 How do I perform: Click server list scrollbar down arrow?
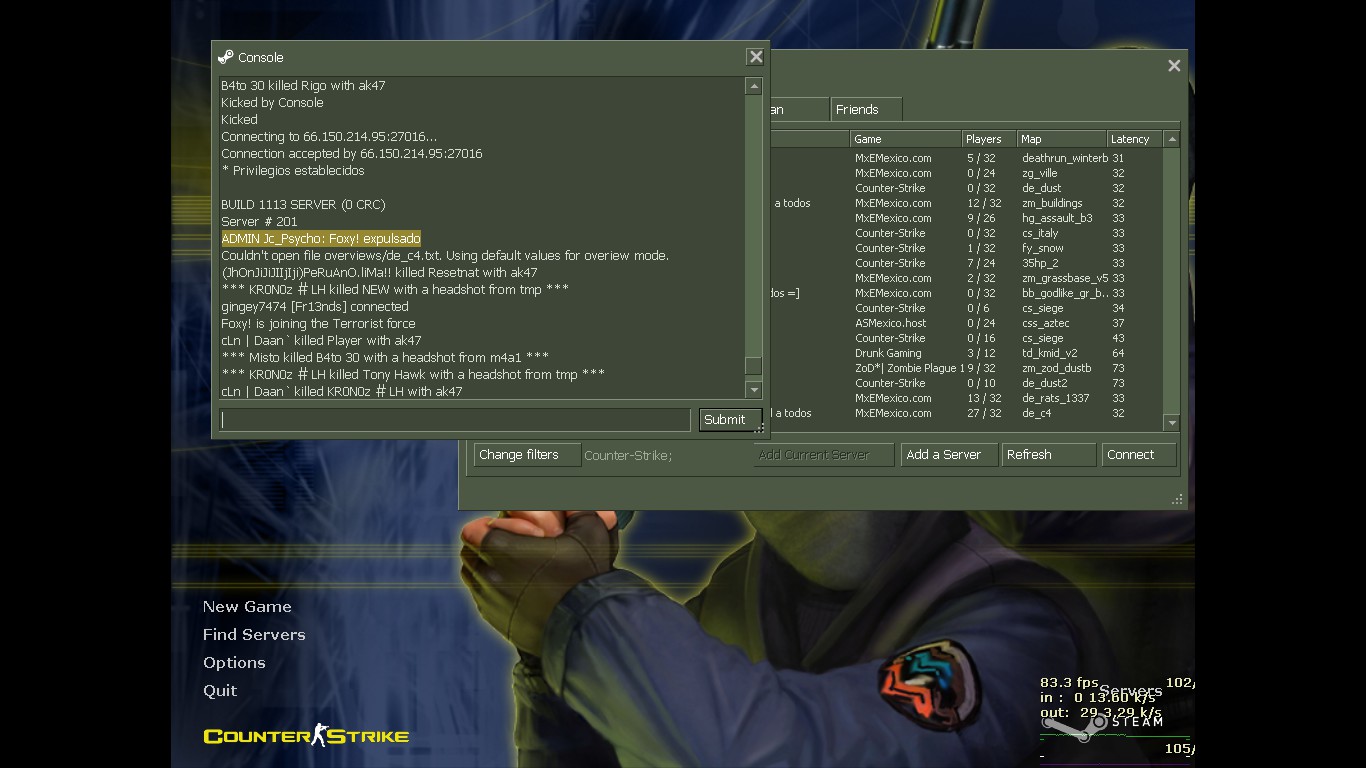point(1172,423)
